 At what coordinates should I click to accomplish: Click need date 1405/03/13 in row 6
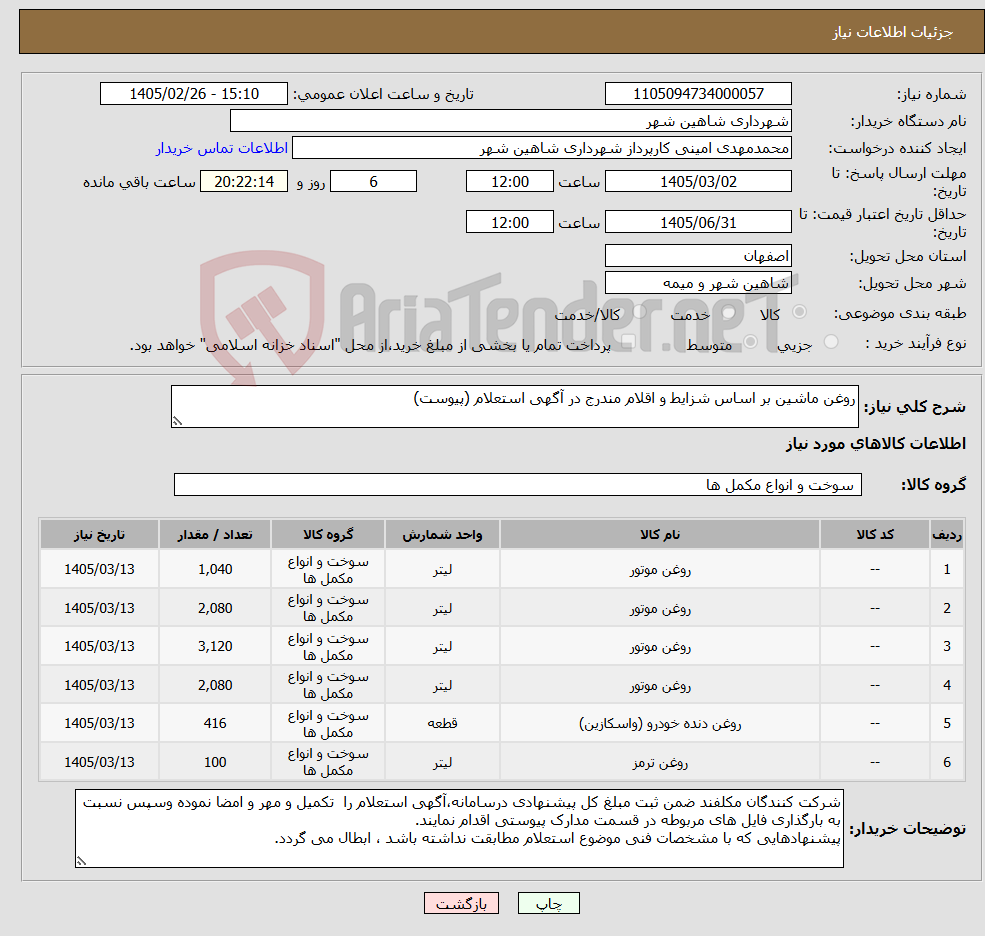[99, 762]
